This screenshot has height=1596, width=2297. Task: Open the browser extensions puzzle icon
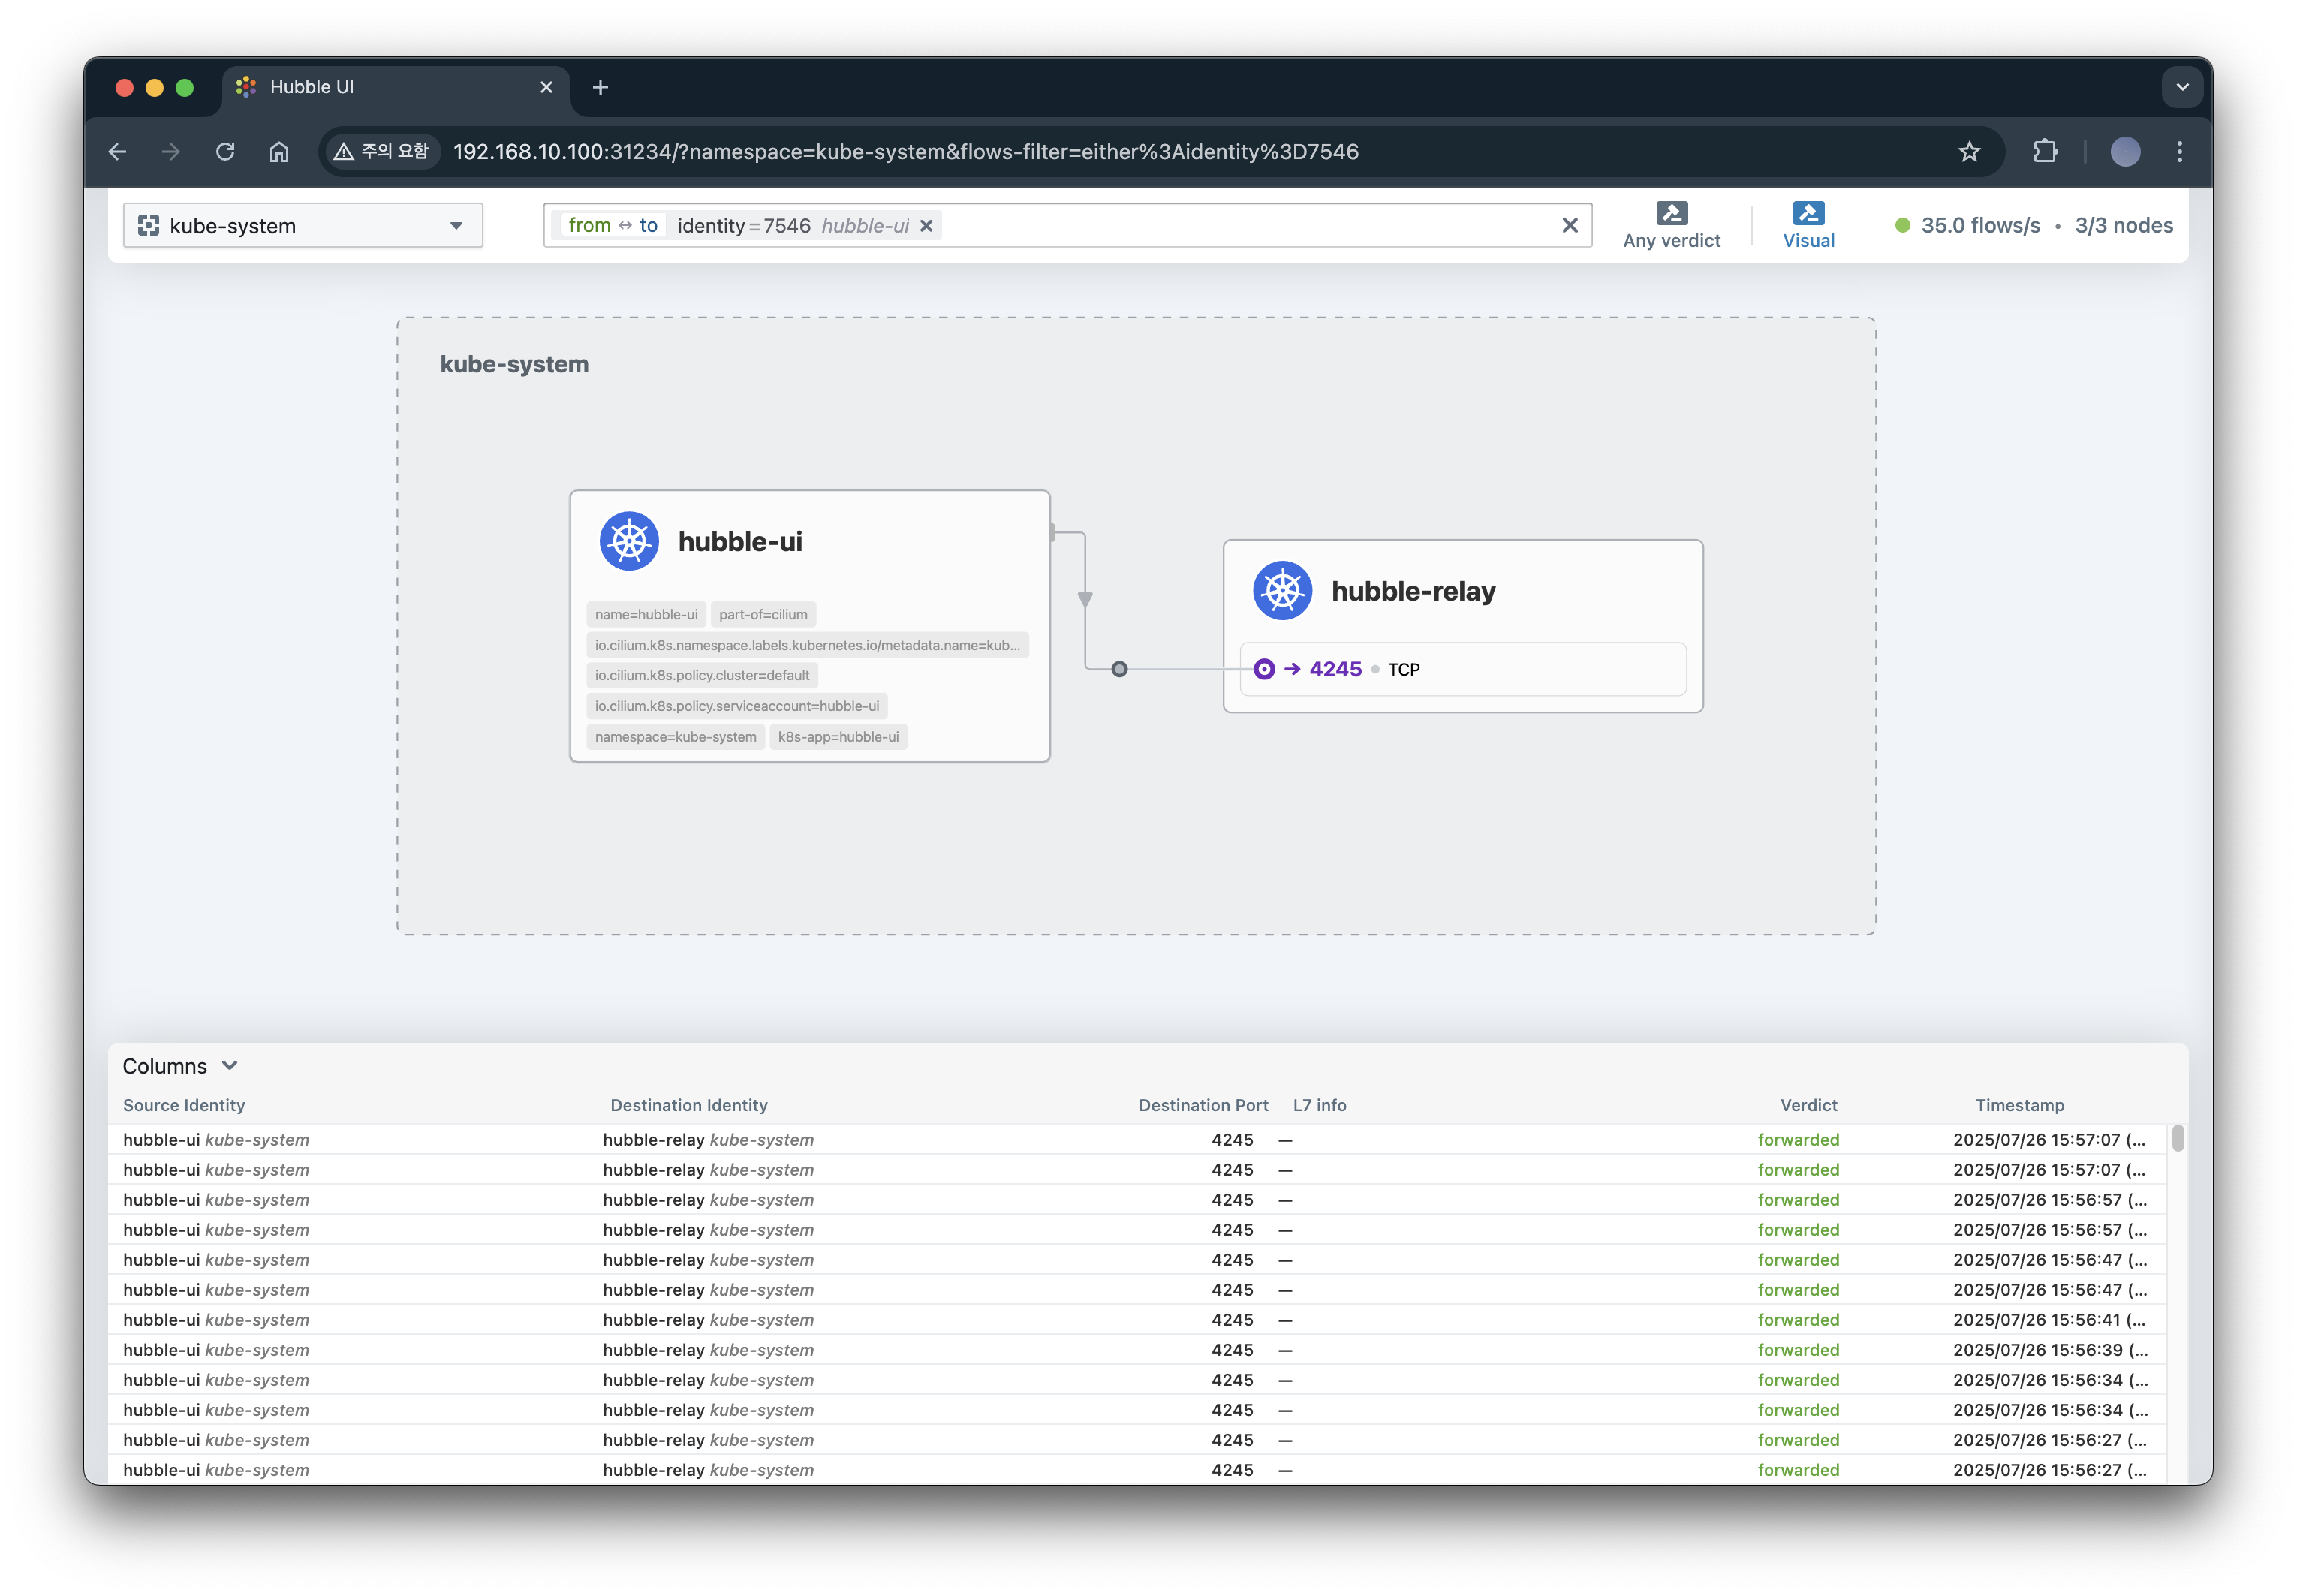[2045, 152]
